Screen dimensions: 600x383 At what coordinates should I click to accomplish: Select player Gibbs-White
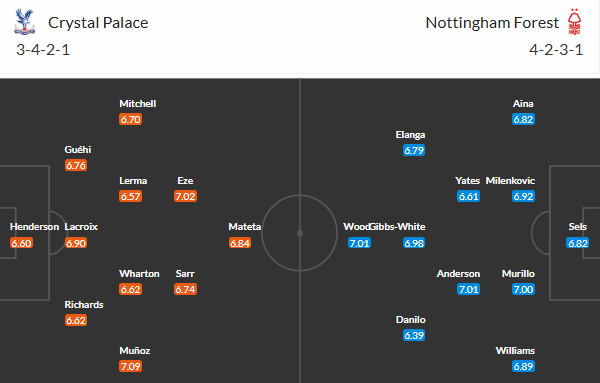(398, 227)
